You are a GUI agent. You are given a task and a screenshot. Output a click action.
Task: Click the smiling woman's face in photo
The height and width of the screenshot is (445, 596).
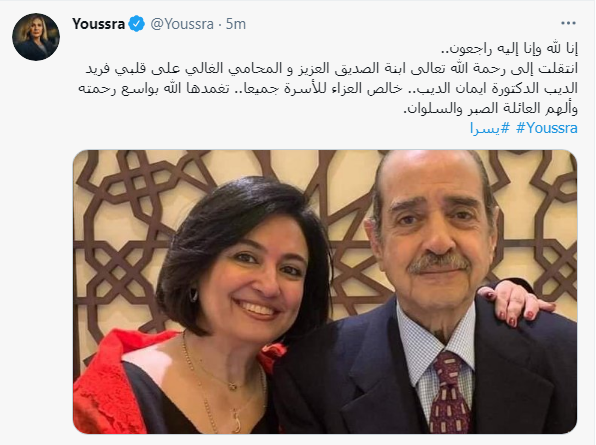[255, 277]
